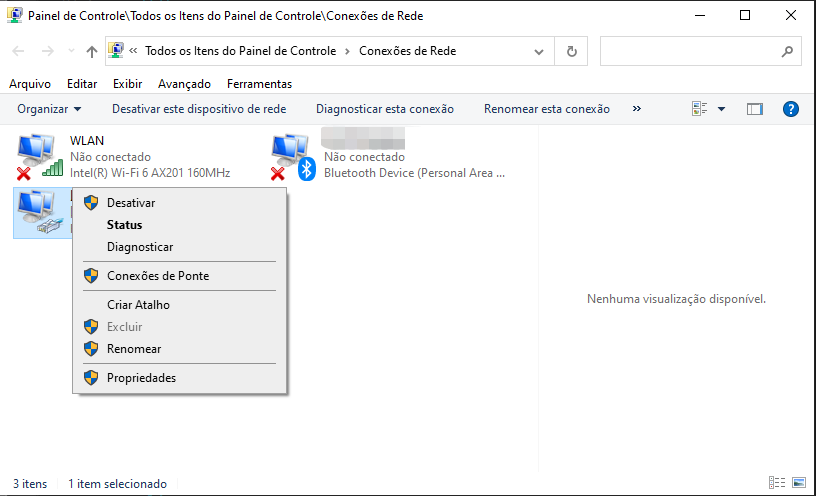Go up one folder level
Image resolution: width=816 pixels, height=496 pixels.
[x=92, y=51]
